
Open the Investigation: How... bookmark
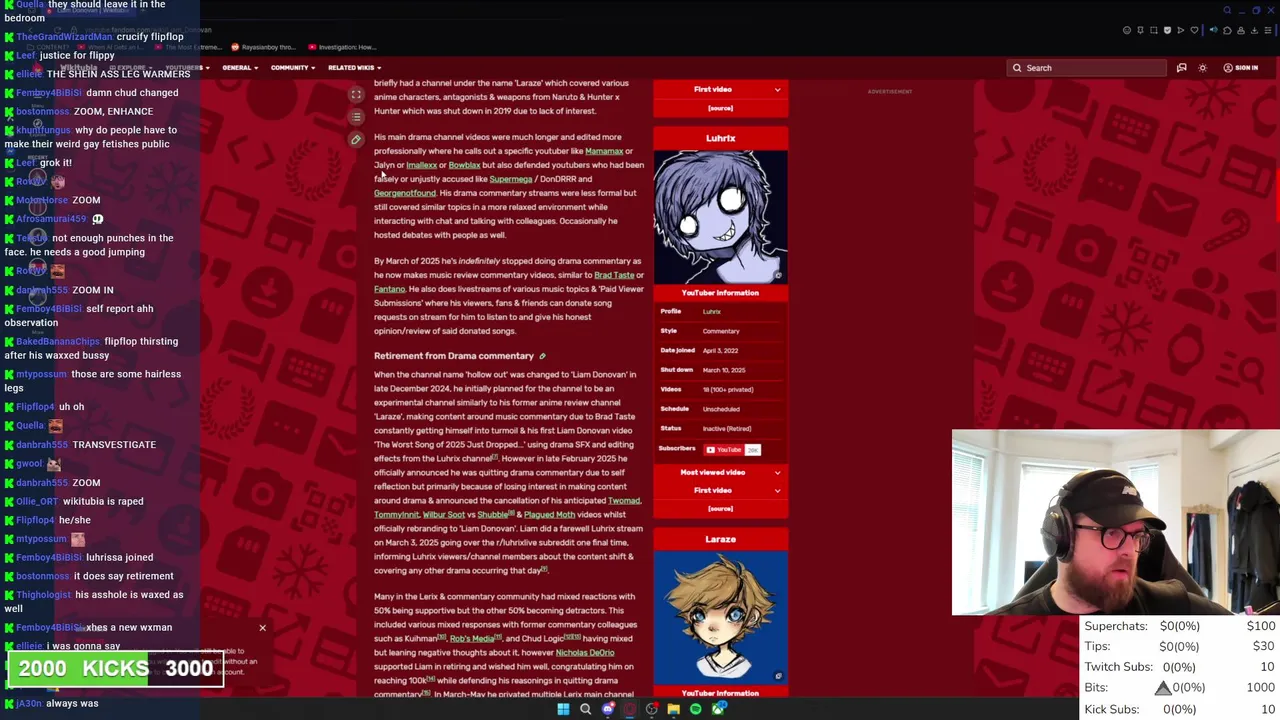point(342,47)
